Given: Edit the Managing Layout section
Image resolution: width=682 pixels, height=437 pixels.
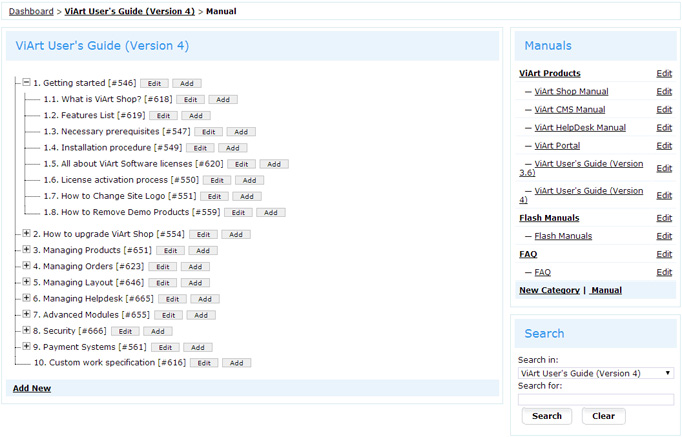Looking at the screenshot, I should click(163, 283).
